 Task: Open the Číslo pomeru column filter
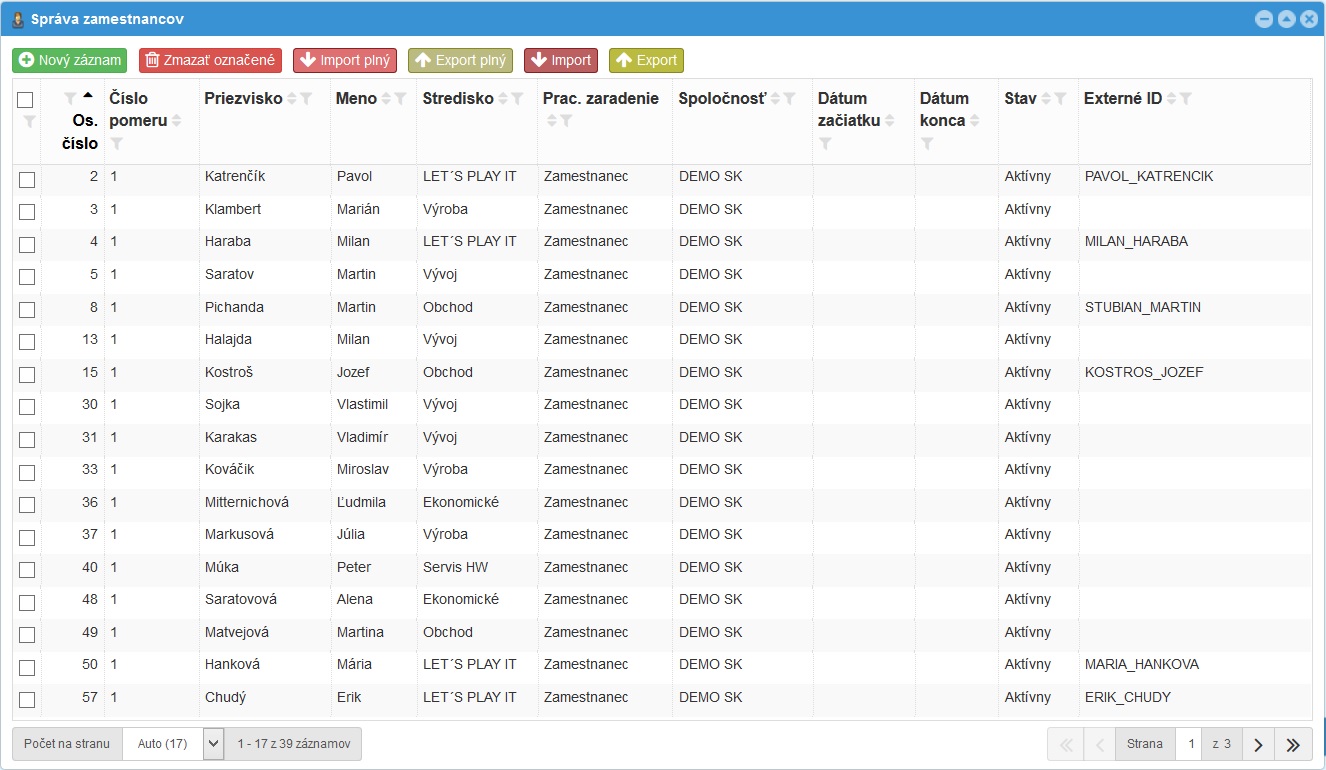click(x=117, y=144)
